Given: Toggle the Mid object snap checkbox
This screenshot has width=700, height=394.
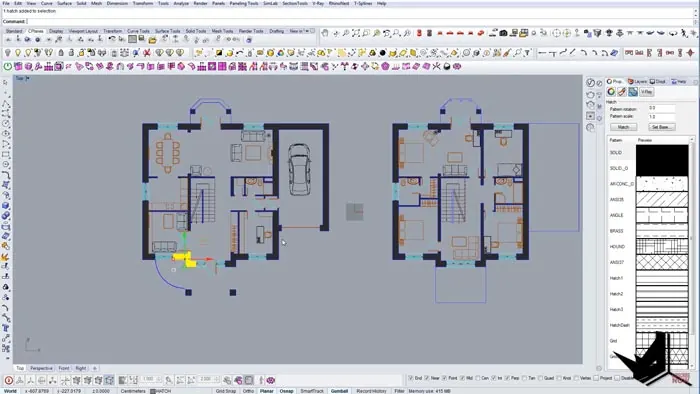Looking at the screenshot, I should [462, 378].
